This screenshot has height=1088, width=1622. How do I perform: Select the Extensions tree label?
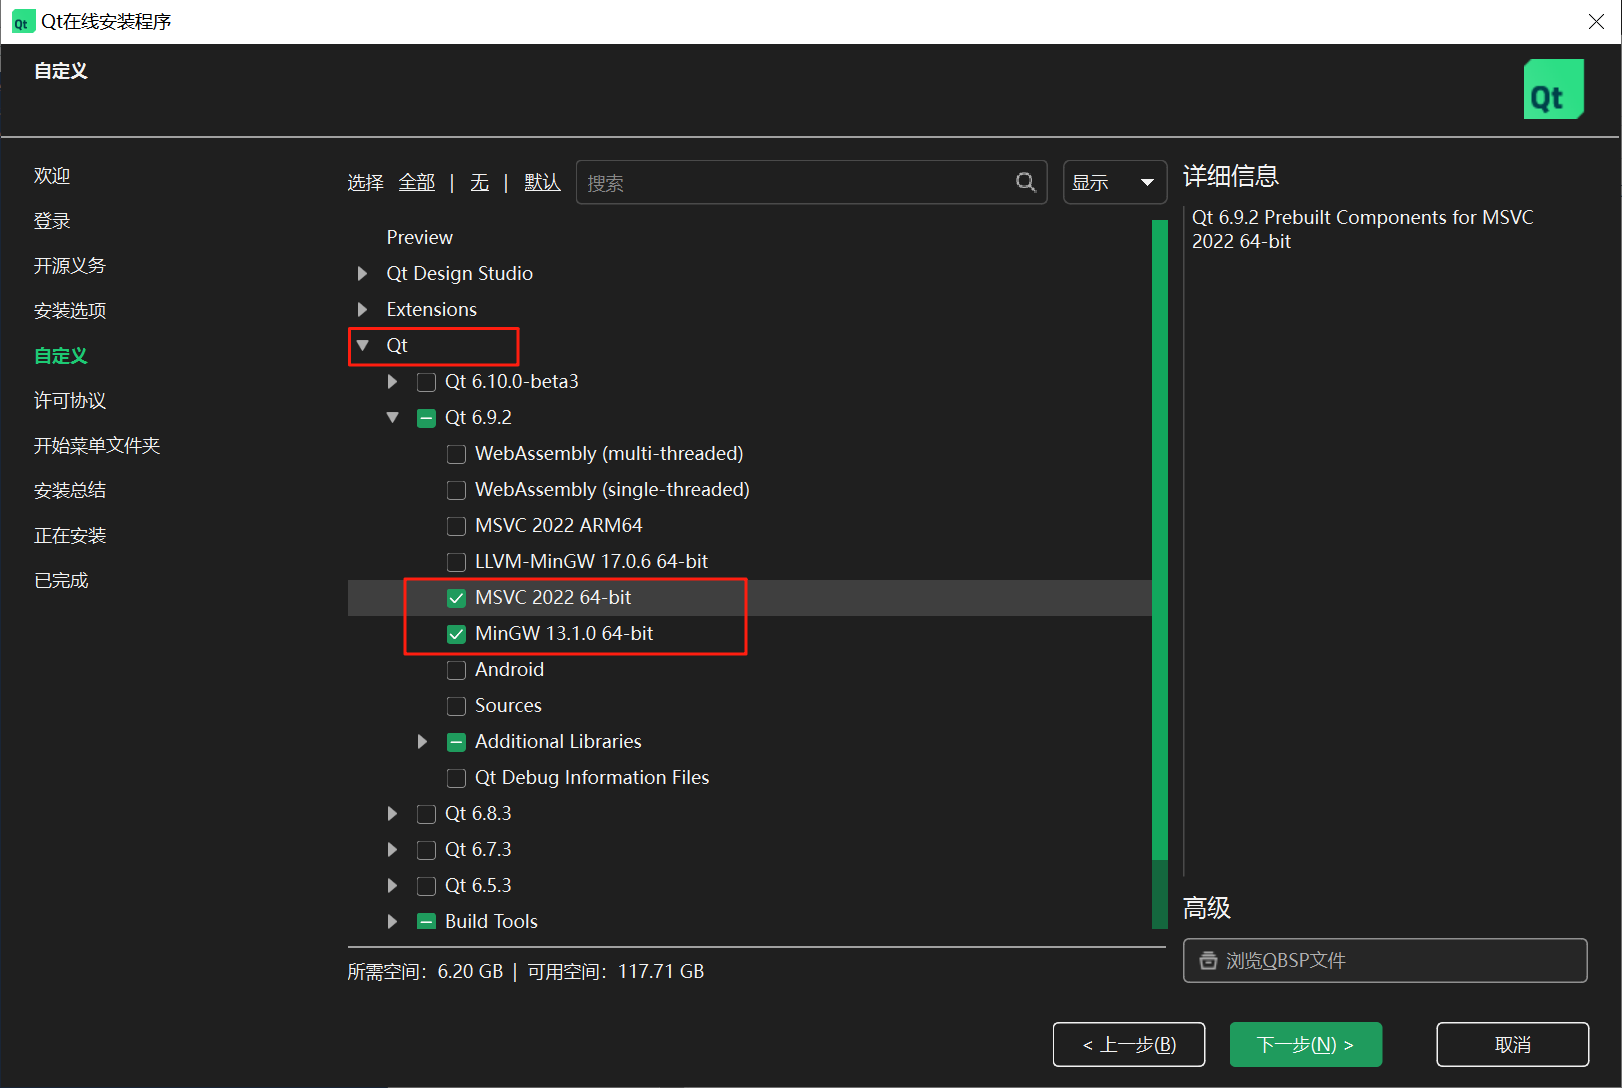[x=432, y=309]
